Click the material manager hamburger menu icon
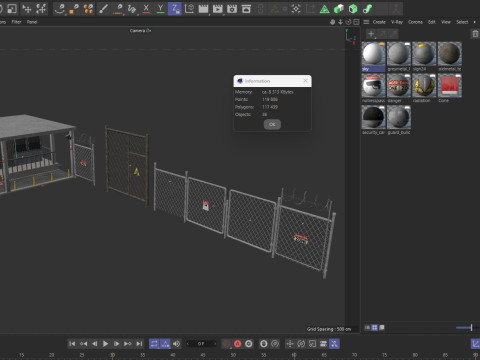This screenshot has width=480, height=360. tap(366, 22)
